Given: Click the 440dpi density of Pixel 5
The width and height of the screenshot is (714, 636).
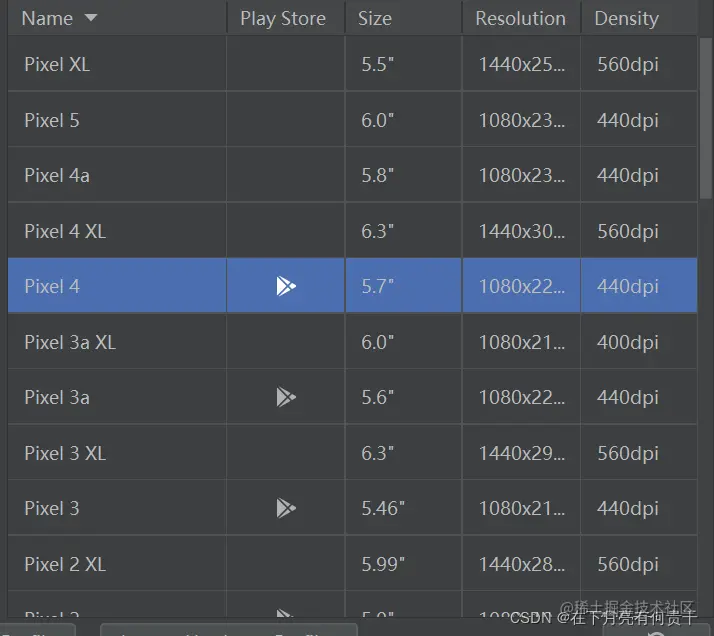Looking at the screenshot, I should pyautogui.click(x=639, y=120).
